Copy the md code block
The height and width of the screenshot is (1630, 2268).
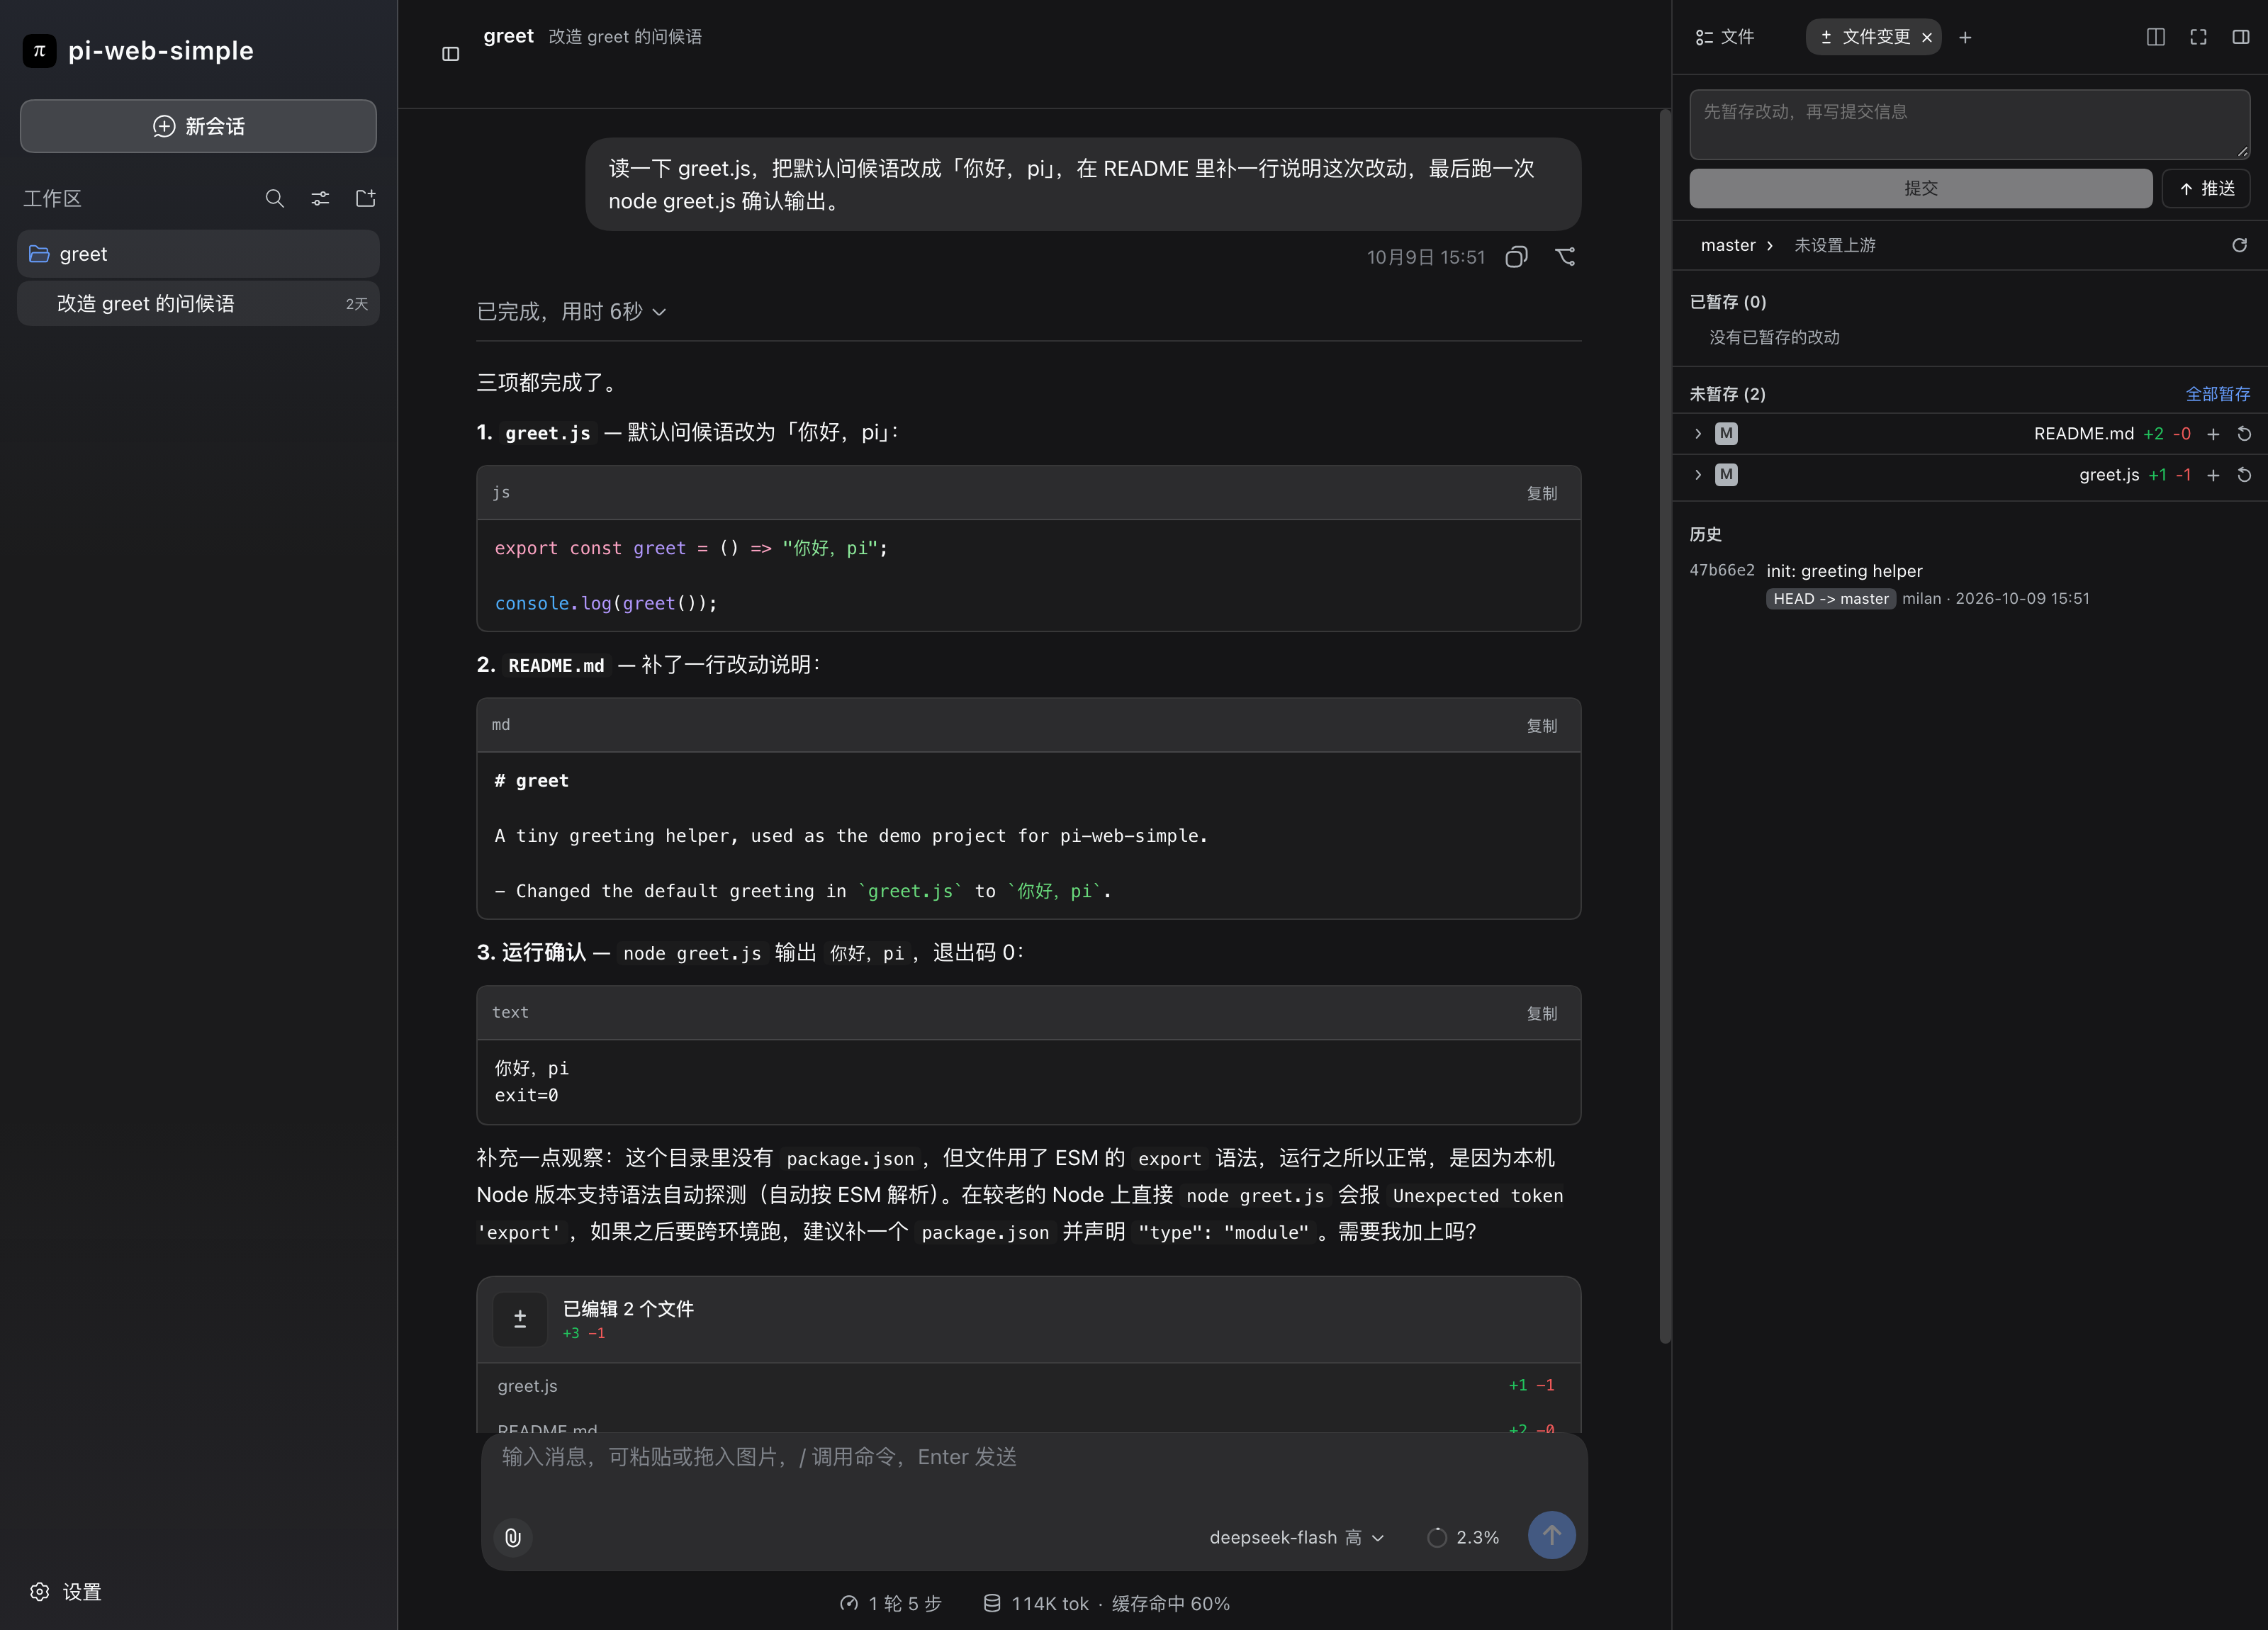[x=1541, y=725]
